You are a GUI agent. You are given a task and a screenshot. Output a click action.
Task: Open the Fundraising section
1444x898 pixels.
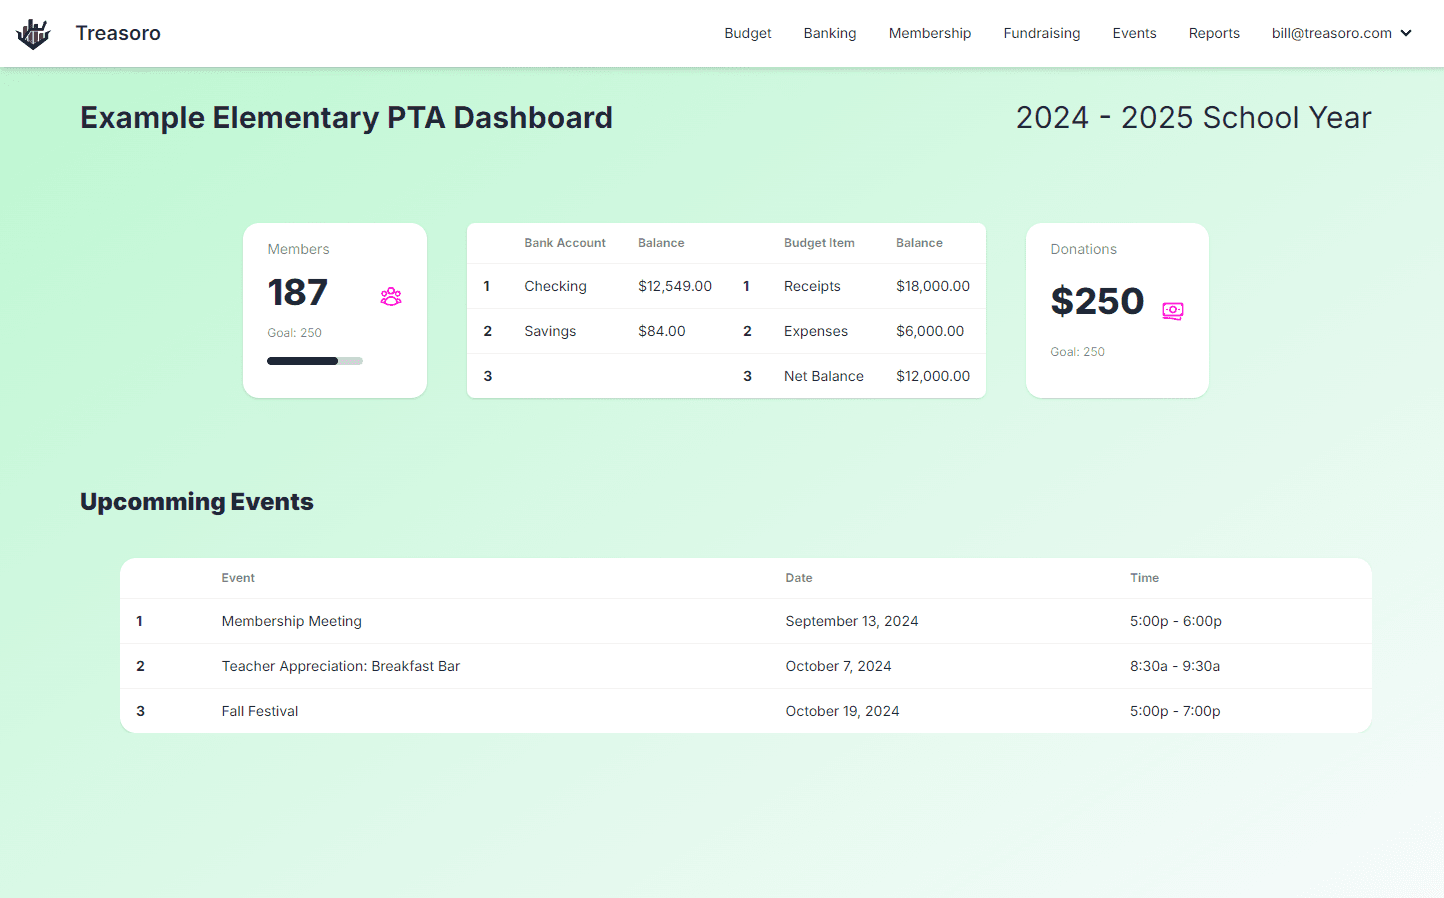(1042, 33)
